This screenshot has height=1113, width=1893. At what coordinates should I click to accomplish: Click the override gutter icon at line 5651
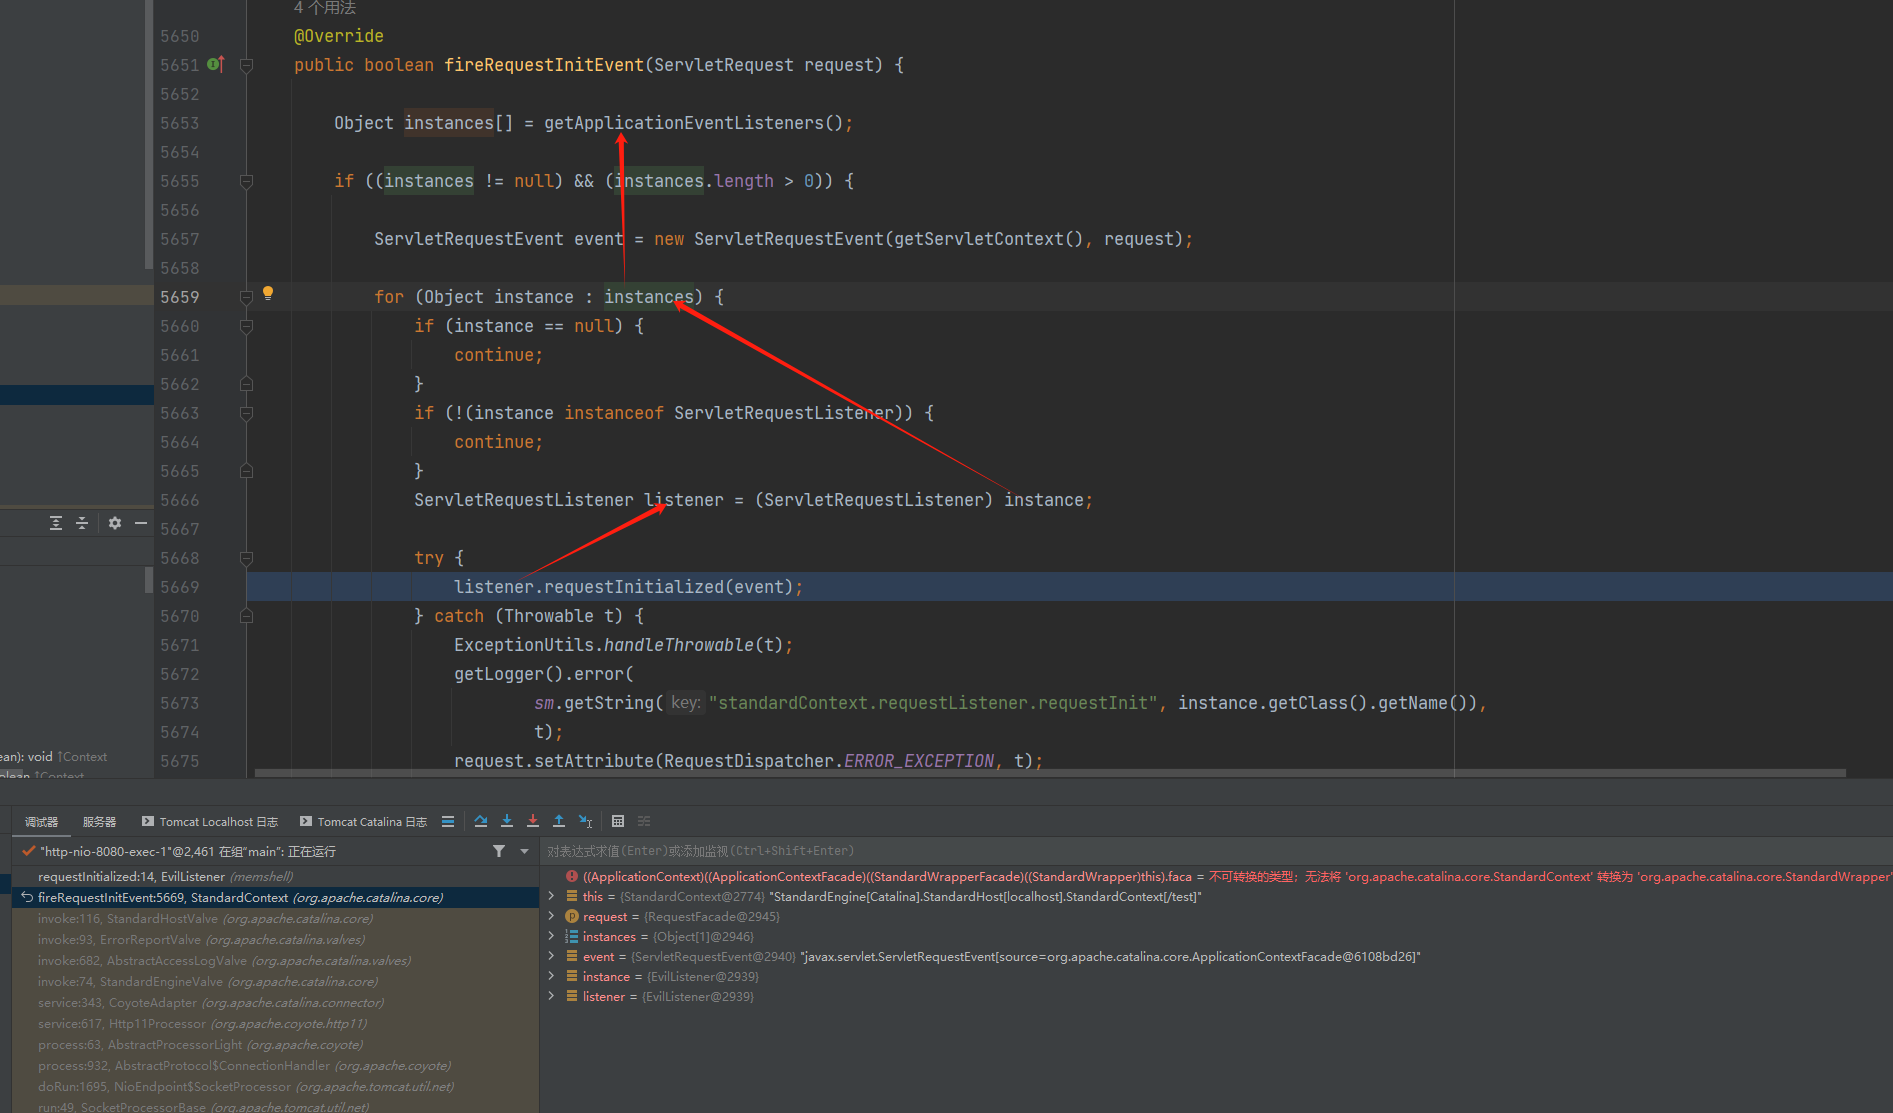click(215, 65)
